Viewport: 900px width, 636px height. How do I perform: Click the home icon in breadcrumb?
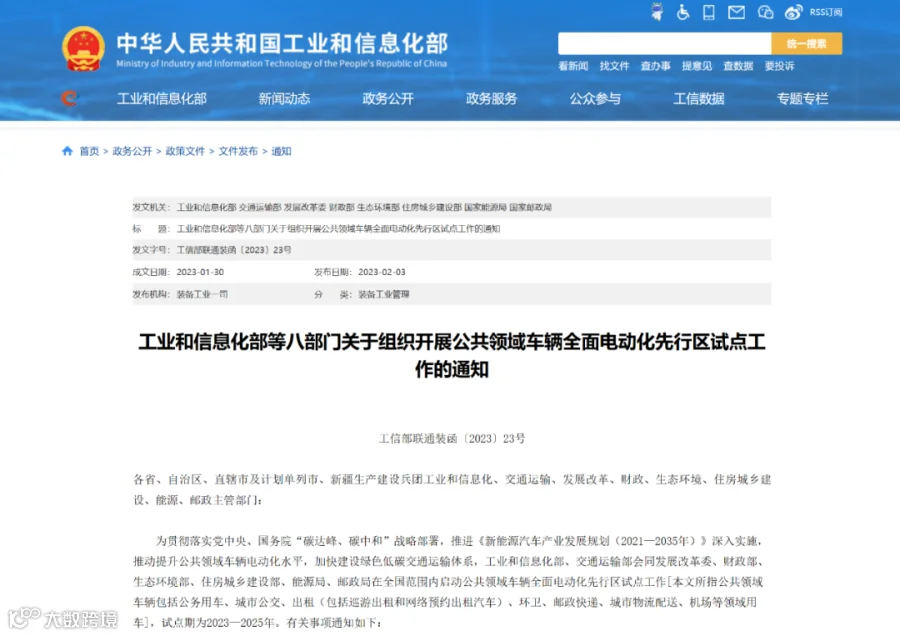67,151
